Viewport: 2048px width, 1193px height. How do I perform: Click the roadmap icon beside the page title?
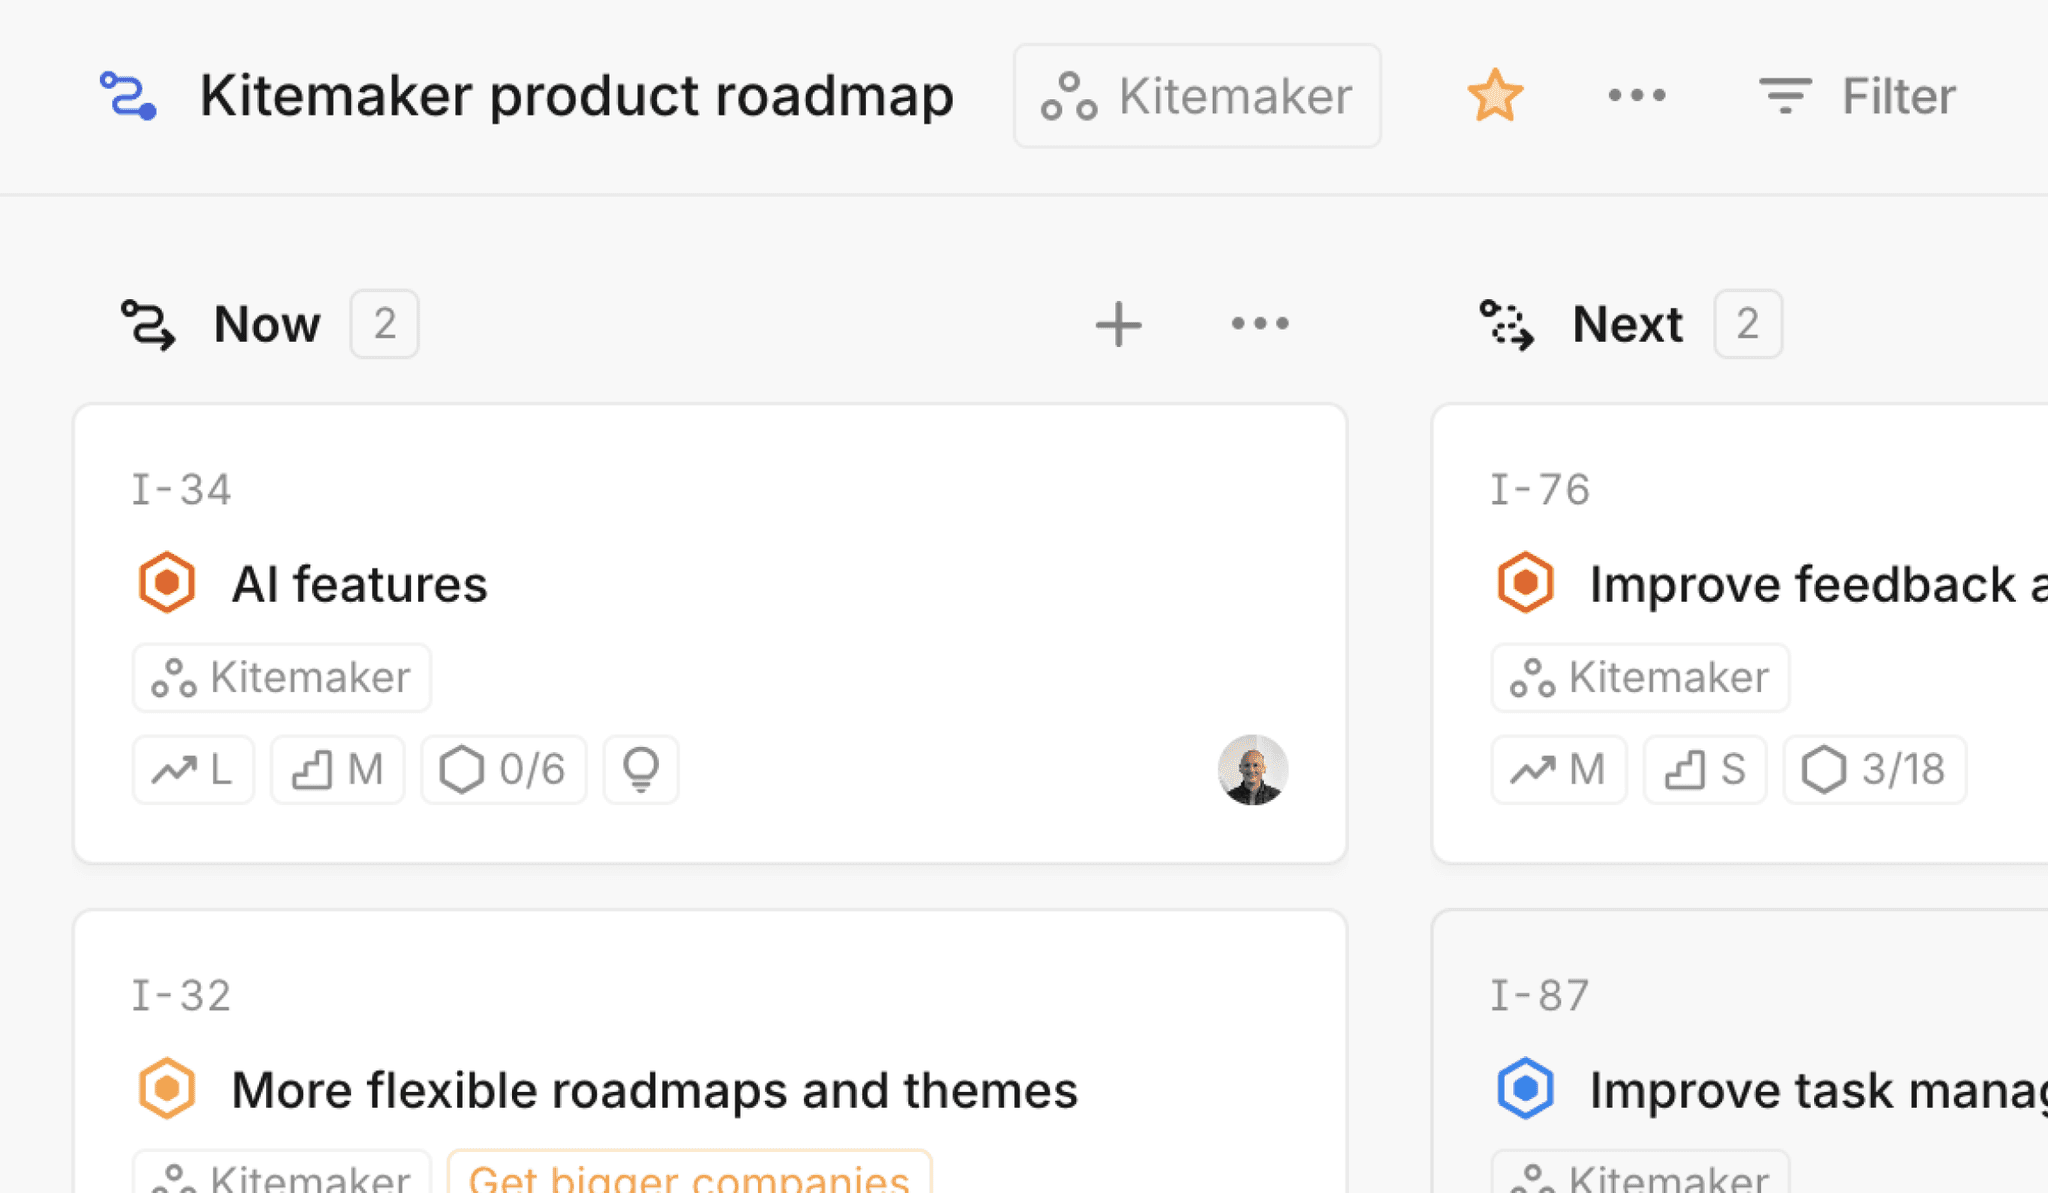click(128, 96)
